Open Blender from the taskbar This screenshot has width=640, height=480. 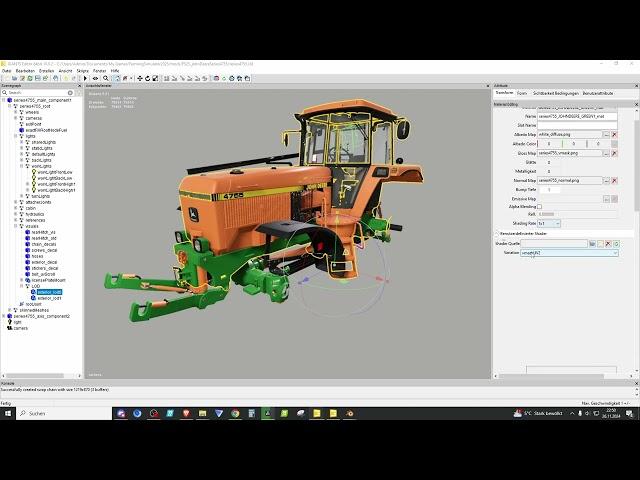[x=349, y=413]
